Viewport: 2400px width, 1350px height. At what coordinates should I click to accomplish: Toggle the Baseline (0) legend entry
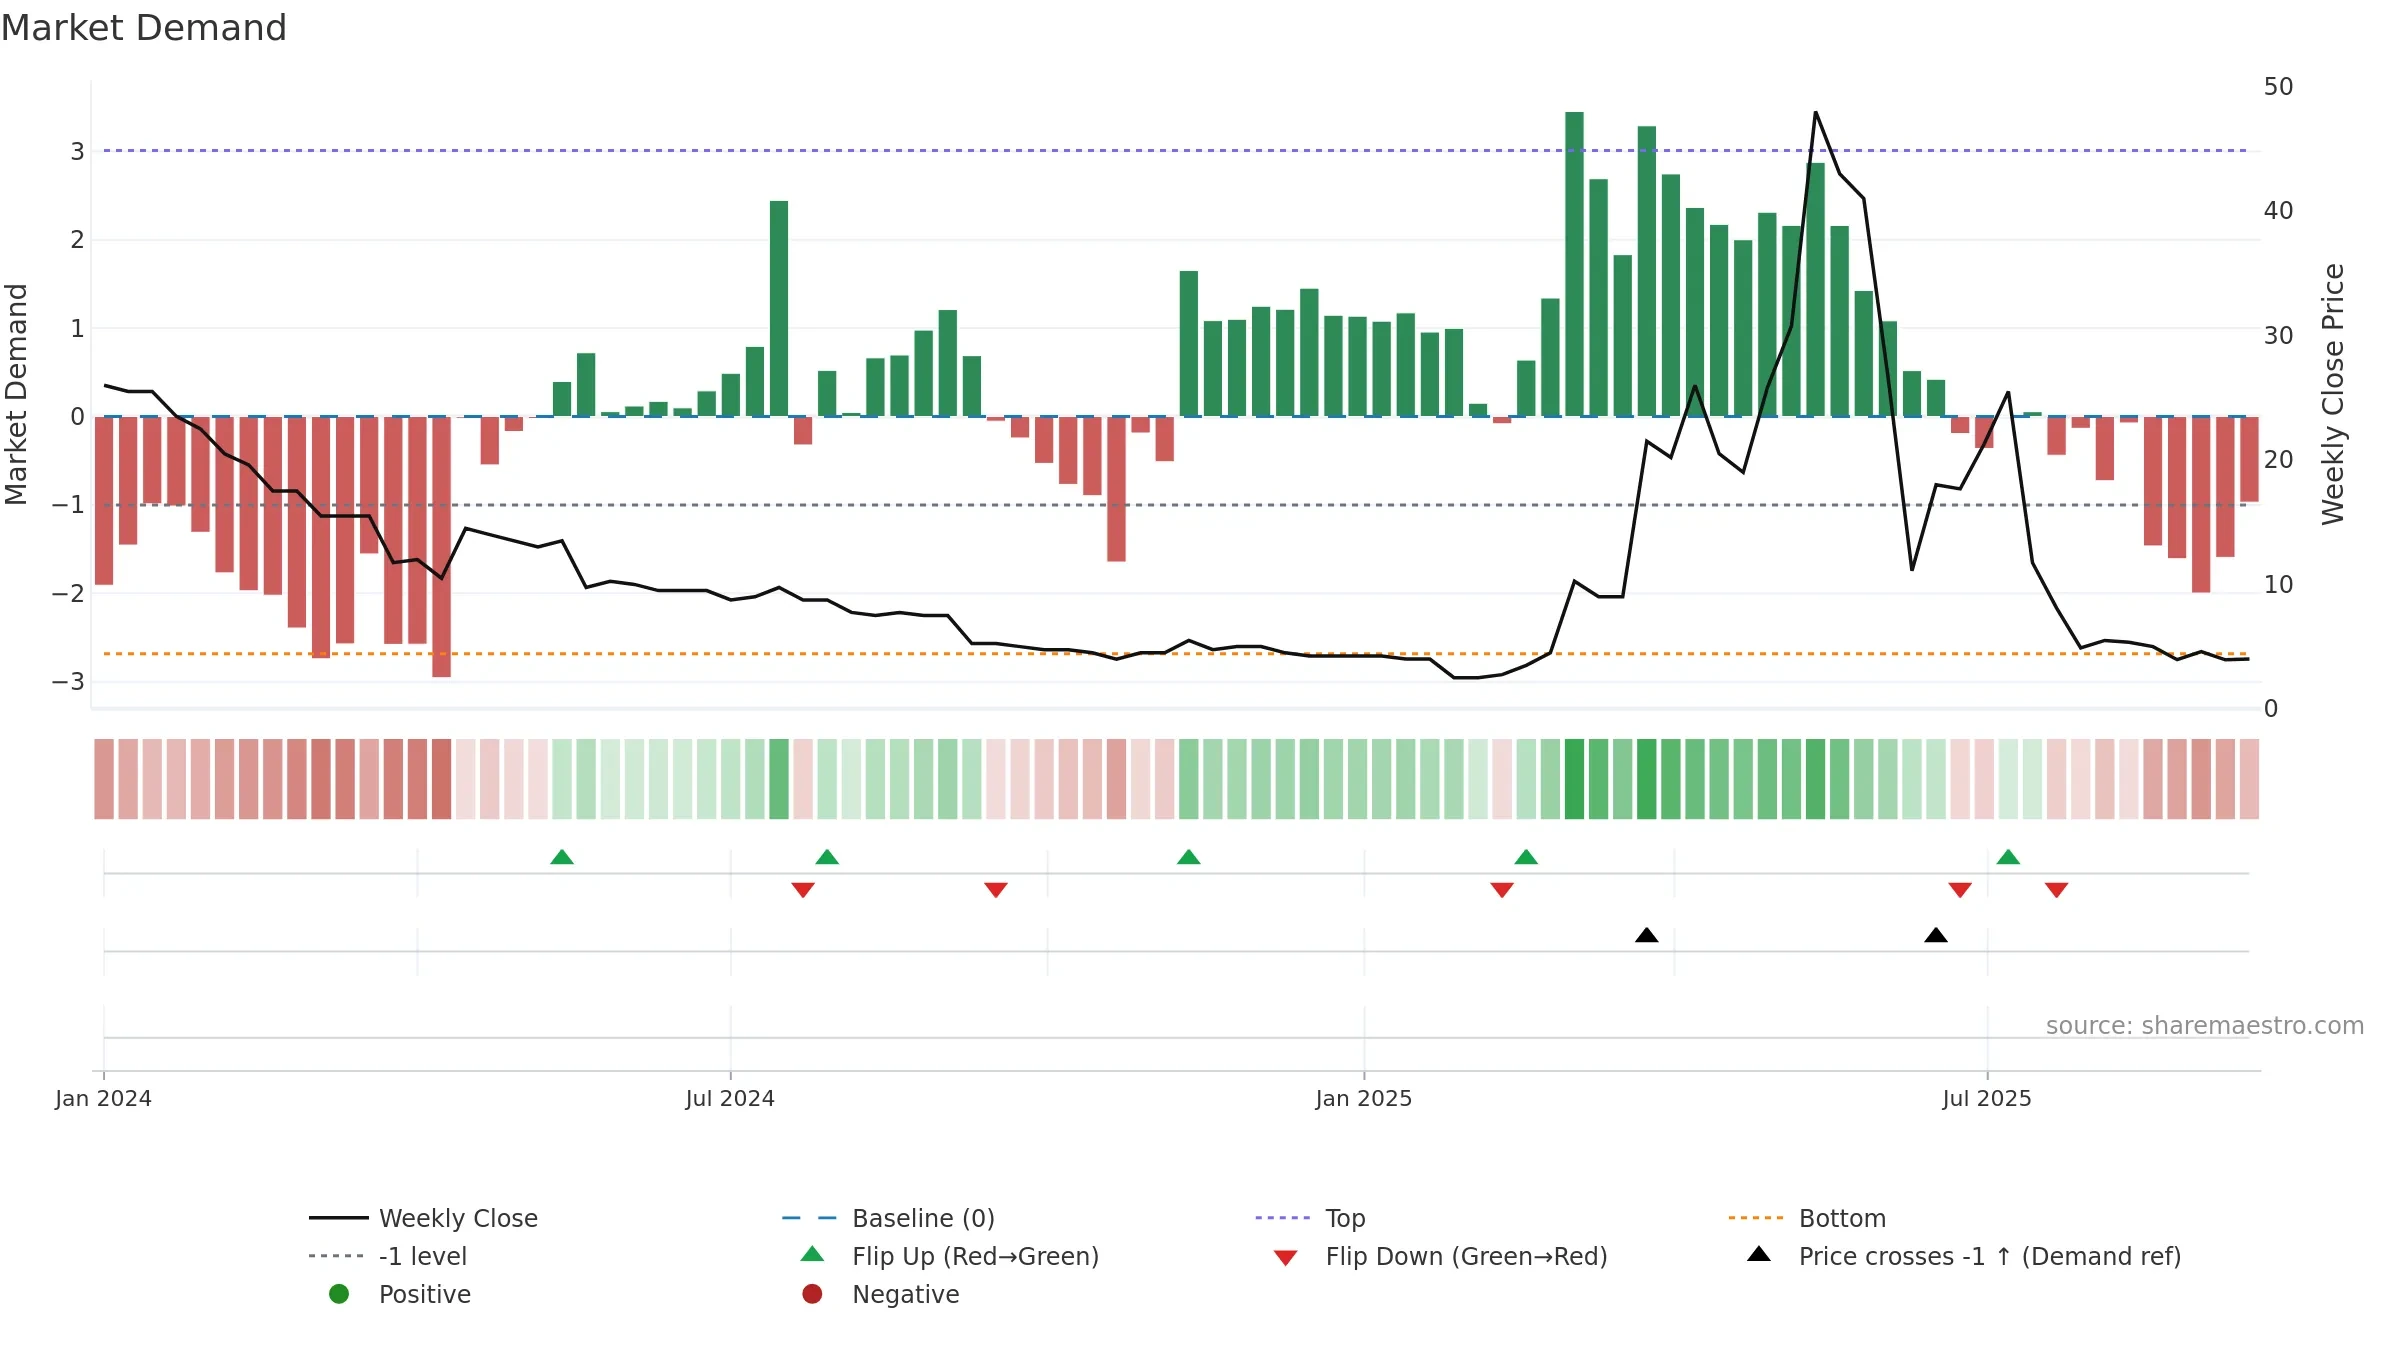(888, 1218)
